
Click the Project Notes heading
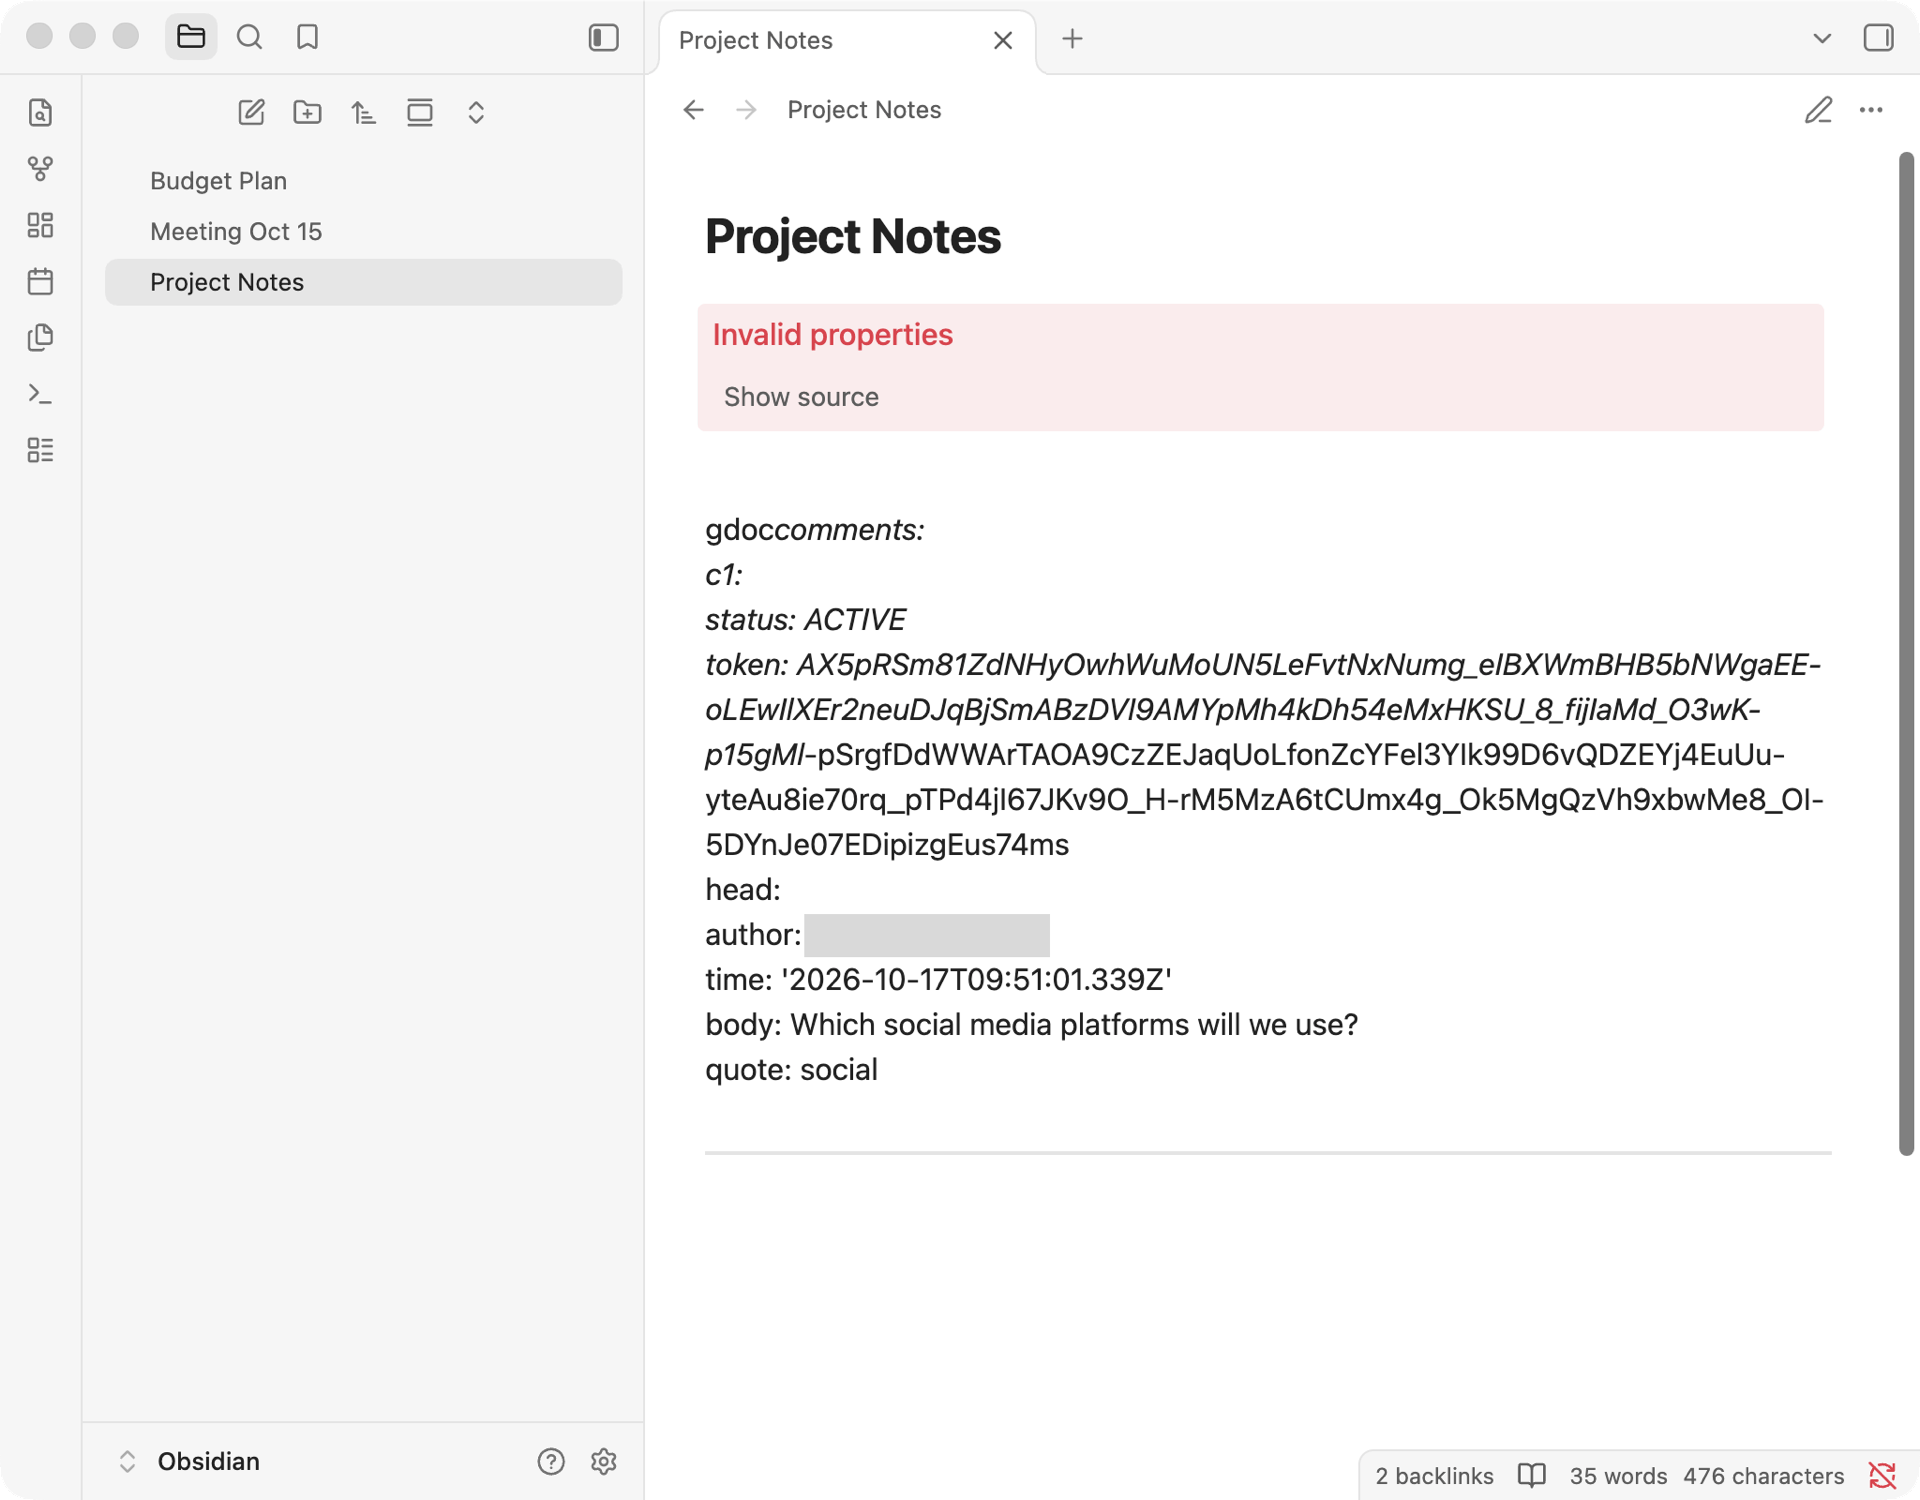(852, 237)
